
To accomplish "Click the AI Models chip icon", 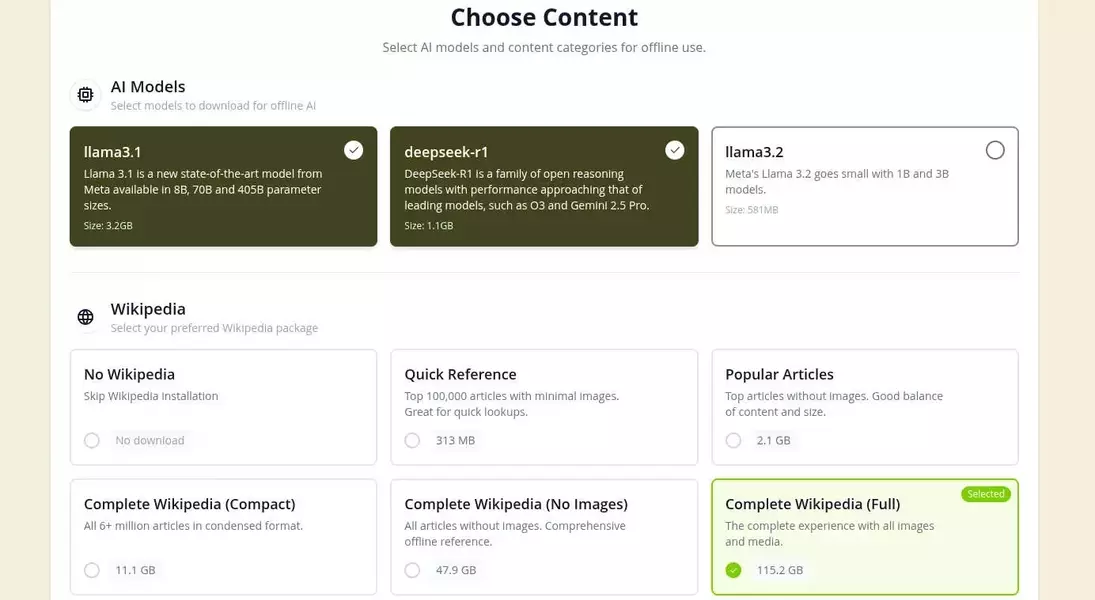I will pyautogui.click(x=85, y=95).
